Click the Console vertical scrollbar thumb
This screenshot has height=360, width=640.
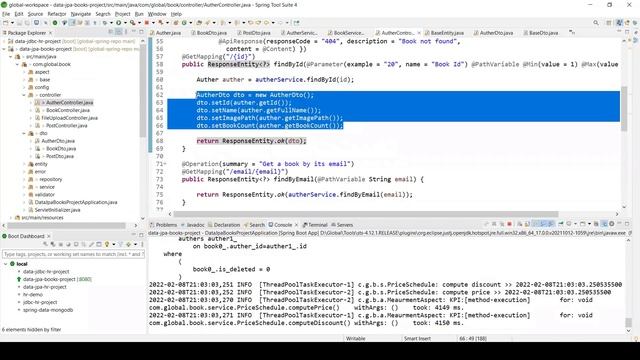[x=629, y=323]
